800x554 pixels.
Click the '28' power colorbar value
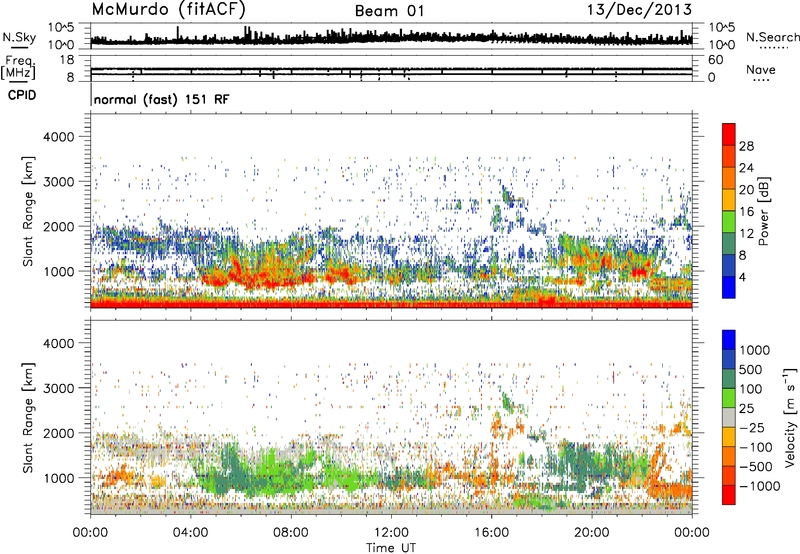pyautogui.click(x=746, y=146)
